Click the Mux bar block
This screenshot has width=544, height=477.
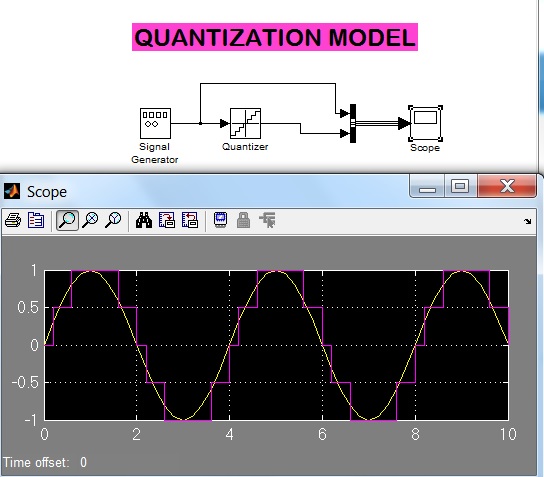(x=353, y=123)
